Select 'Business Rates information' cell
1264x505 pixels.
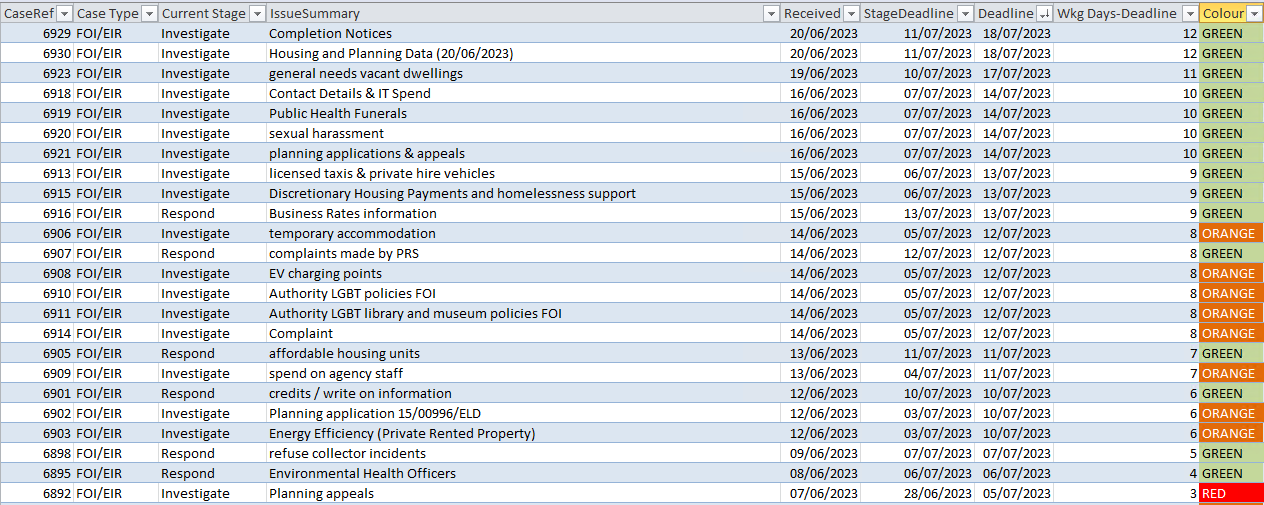[523, 213]
